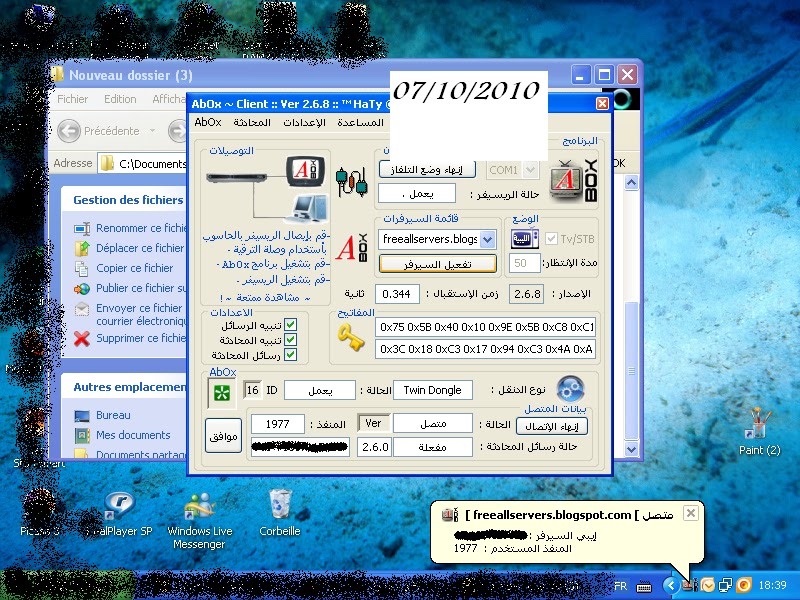This screenshot has height=600, width=800.
Task: Click the Explorer scrollbar down arrow
Action: pos(631,449)
